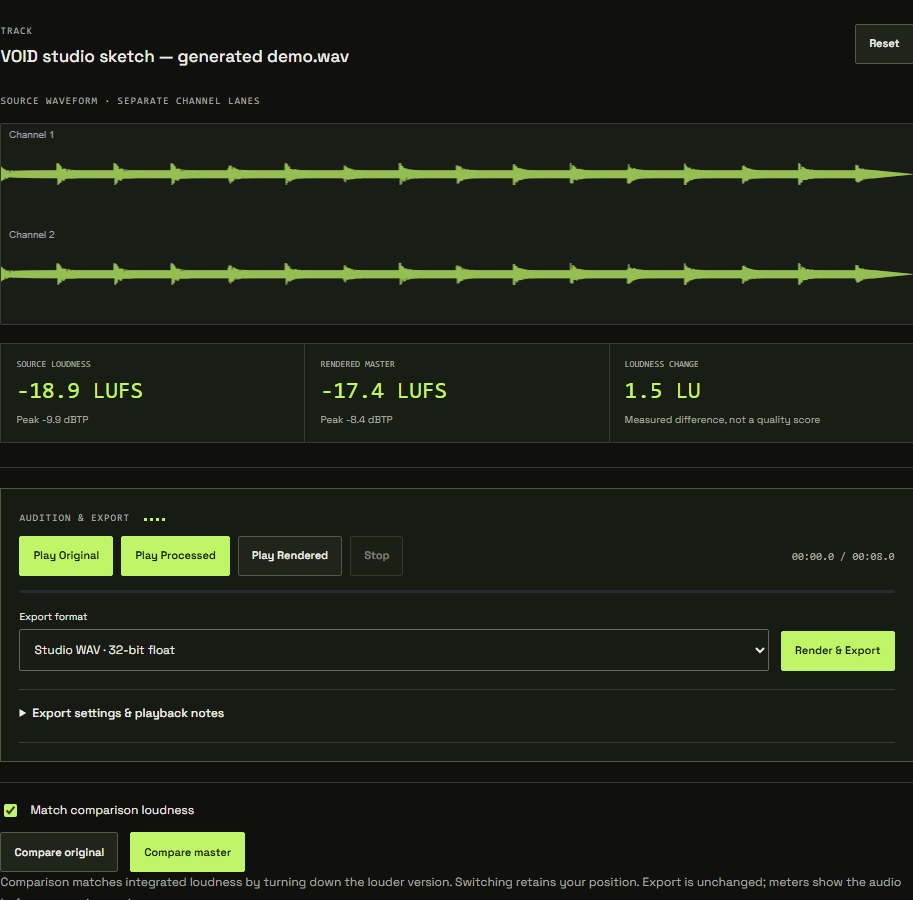The width and height of the screenshot is (913, 900).
Task: Open the Export format dropdown
Action: point(394,650)
